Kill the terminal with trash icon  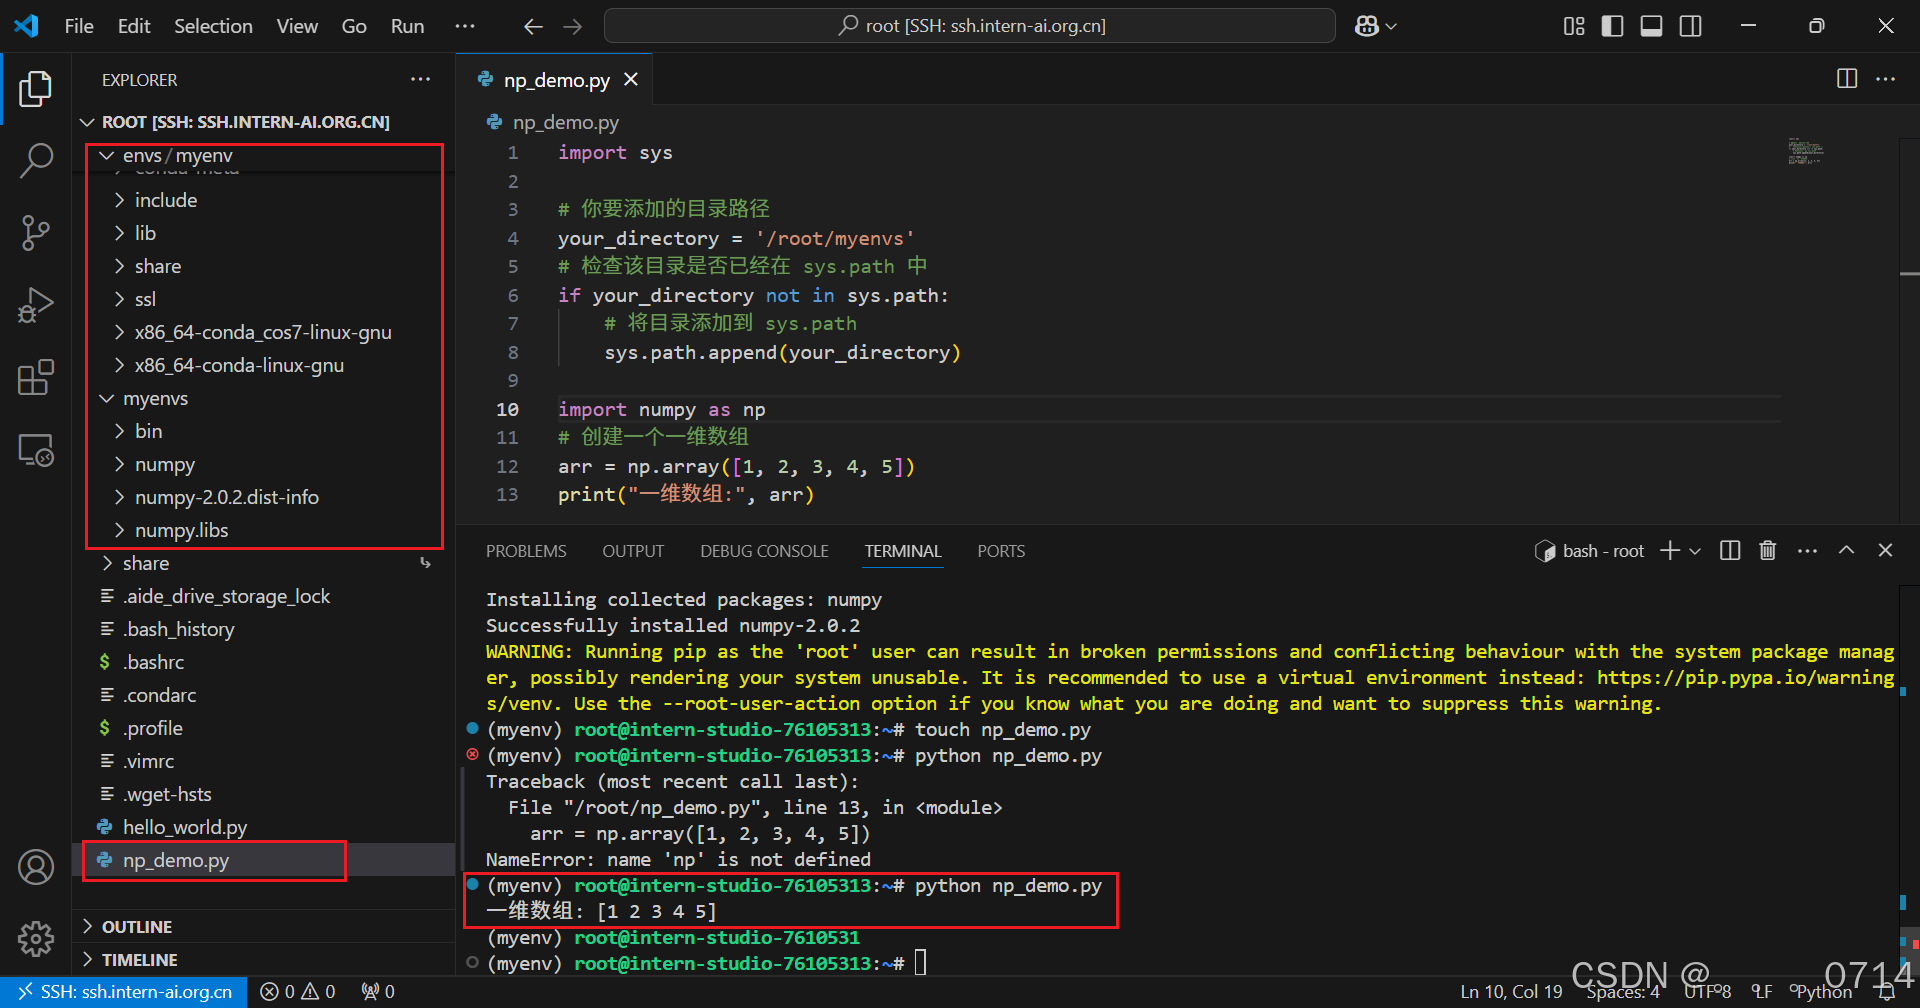coord(1768,550)
